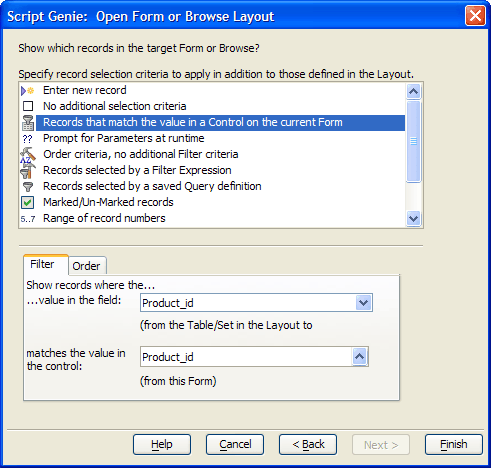Click Finish to complete the genie

coord(454,445)
